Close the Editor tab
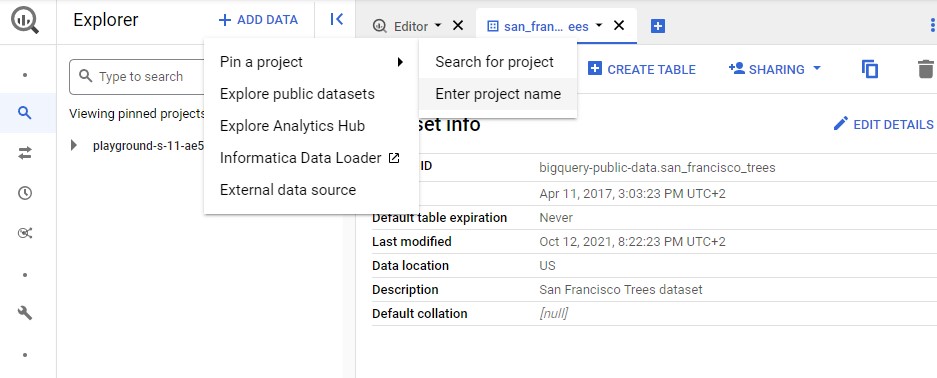 coord(458,26)
